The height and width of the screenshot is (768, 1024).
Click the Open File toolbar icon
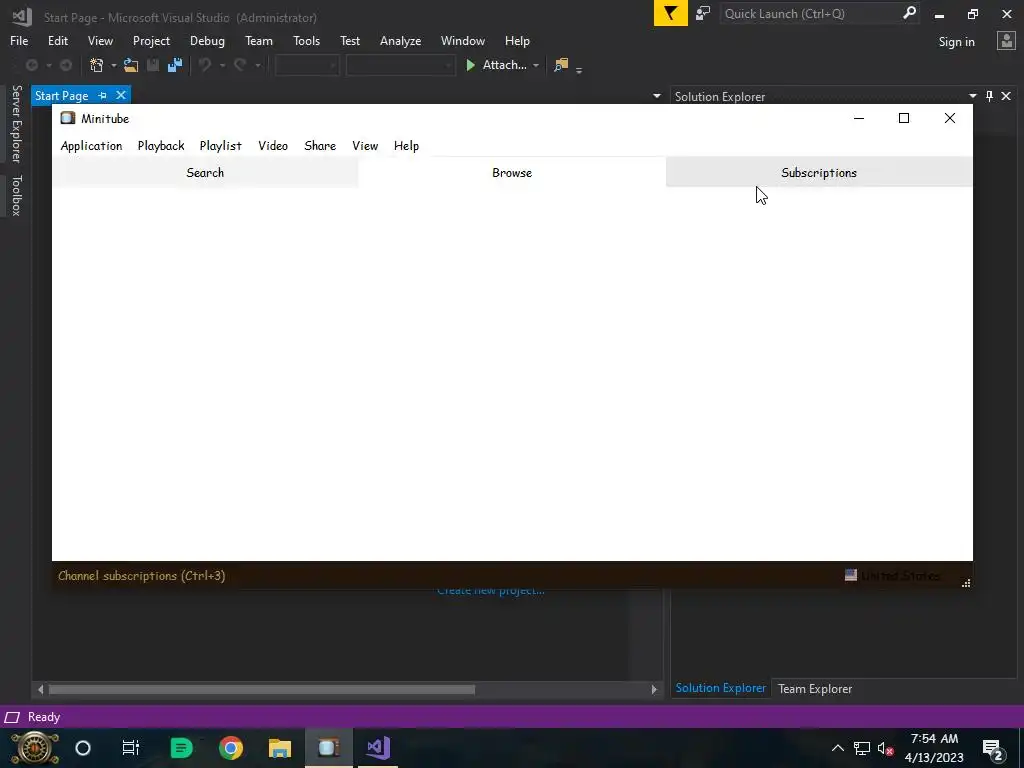coord(131,65)
